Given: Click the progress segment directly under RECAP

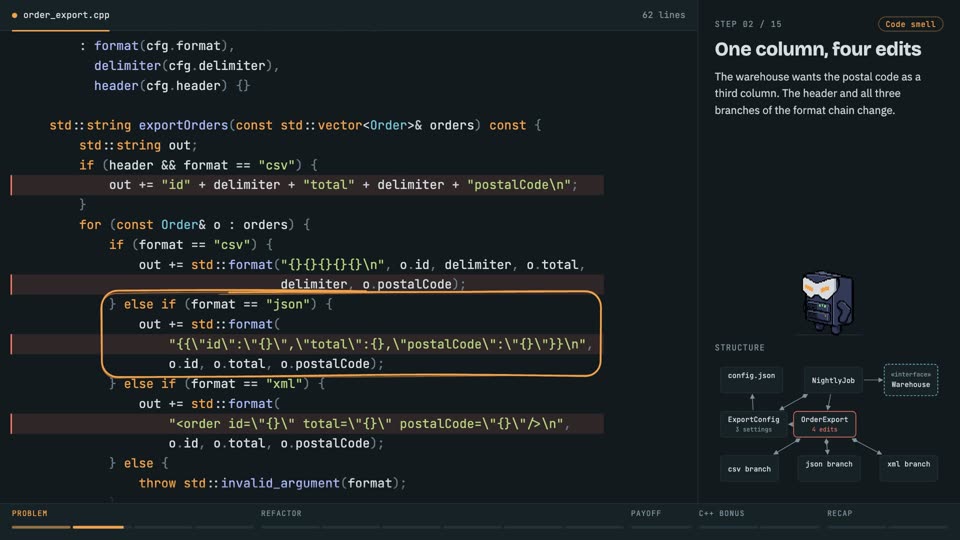Looking at the screenshot, I should (x=856, y=527).
